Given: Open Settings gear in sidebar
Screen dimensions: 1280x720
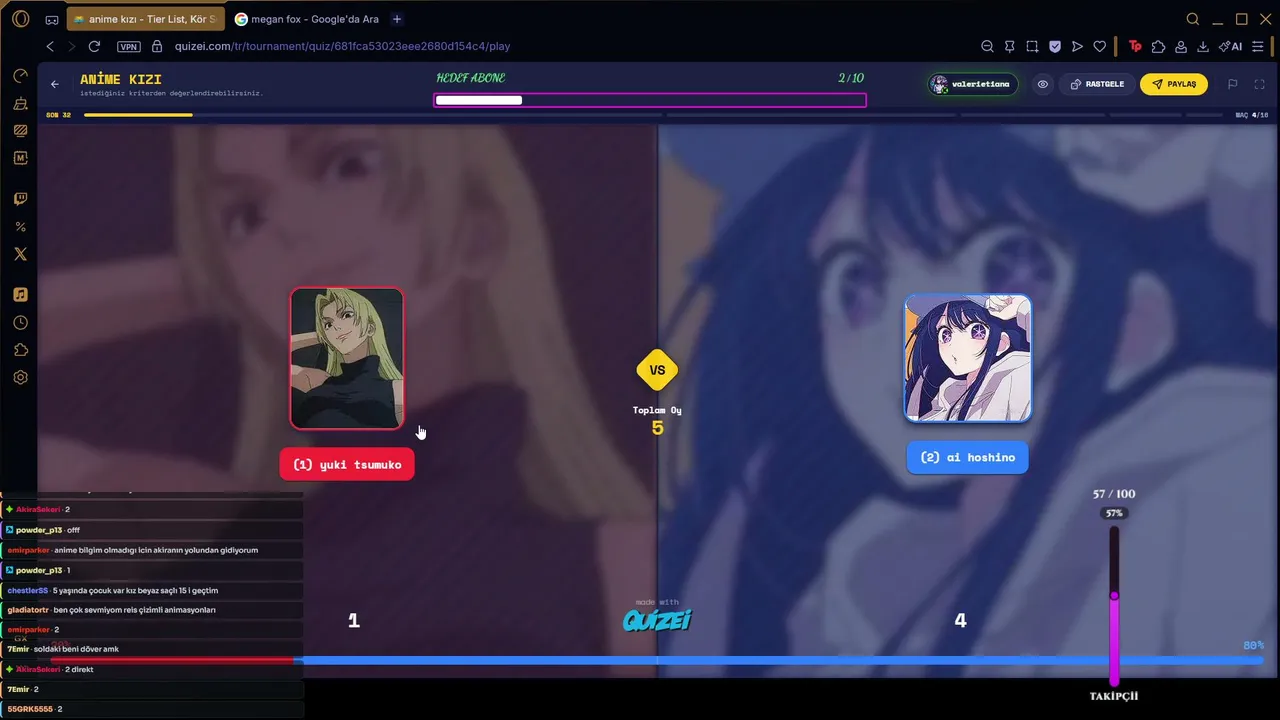Looking at the screenshot, I should click(20, 378).
